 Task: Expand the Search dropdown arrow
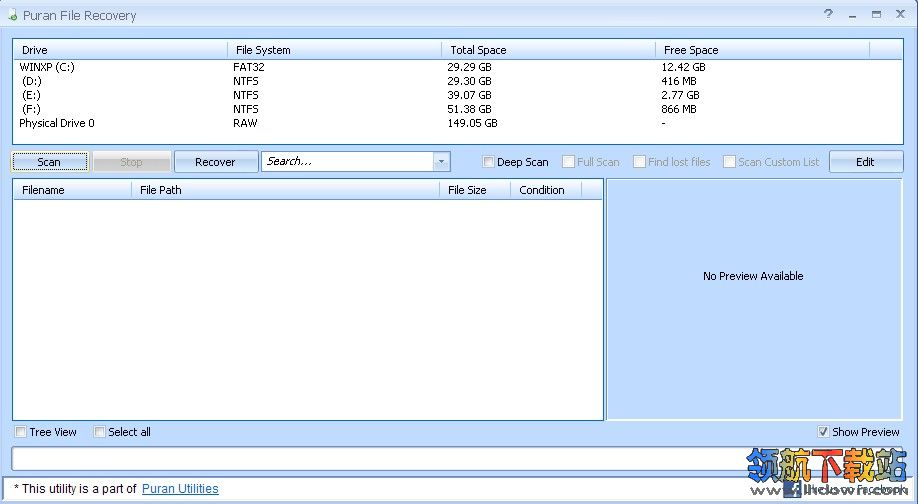[441, 162]
